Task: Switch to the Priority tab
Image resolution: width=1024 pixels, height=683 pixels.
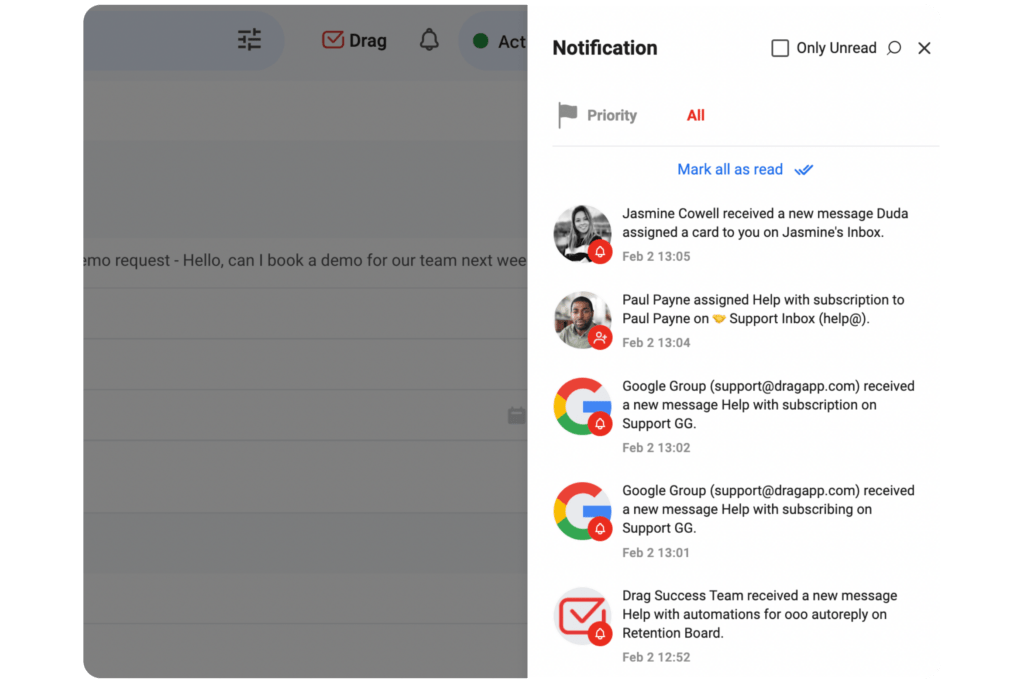Action: (x=611, y=116)
